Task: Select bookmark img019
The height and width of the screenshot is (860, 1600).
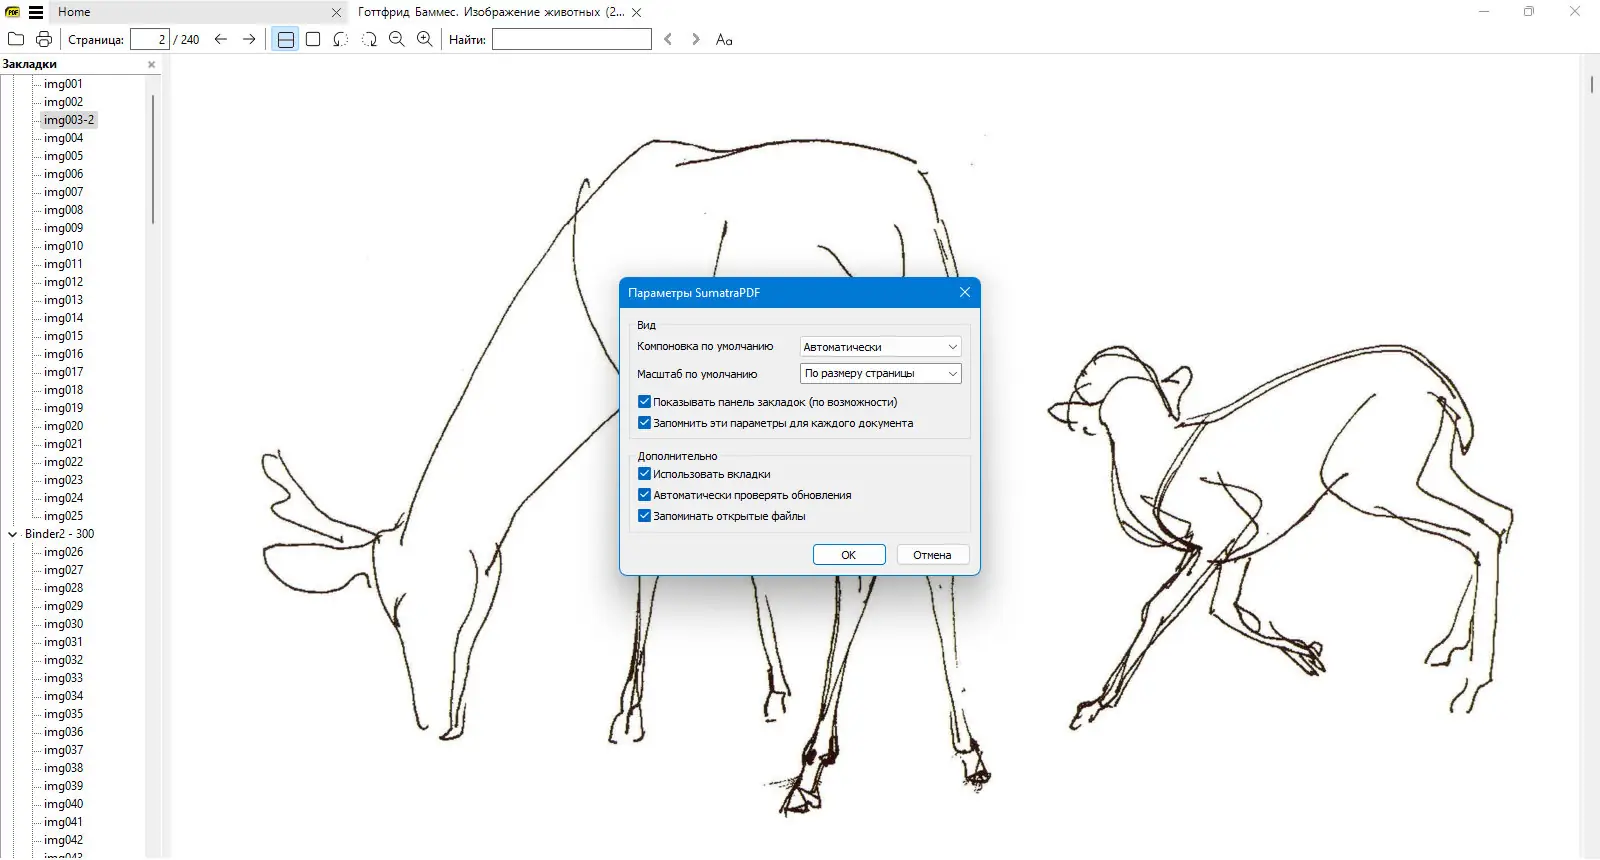Action: click(x=63, y=408)
